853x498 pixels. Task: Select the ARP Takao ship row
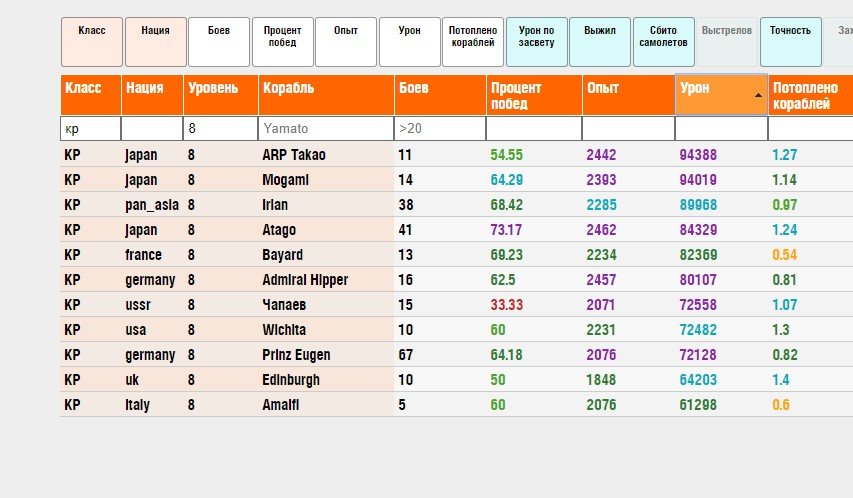pos(456,155)
